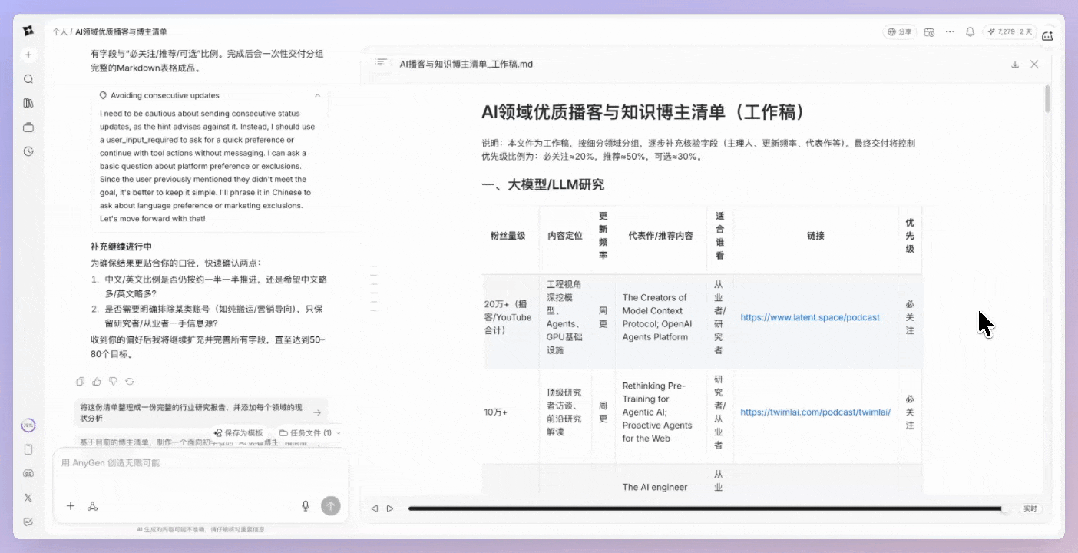The image size is (1078, 553).
Task: Click the 分享 share button
Action: click(899, 32)
